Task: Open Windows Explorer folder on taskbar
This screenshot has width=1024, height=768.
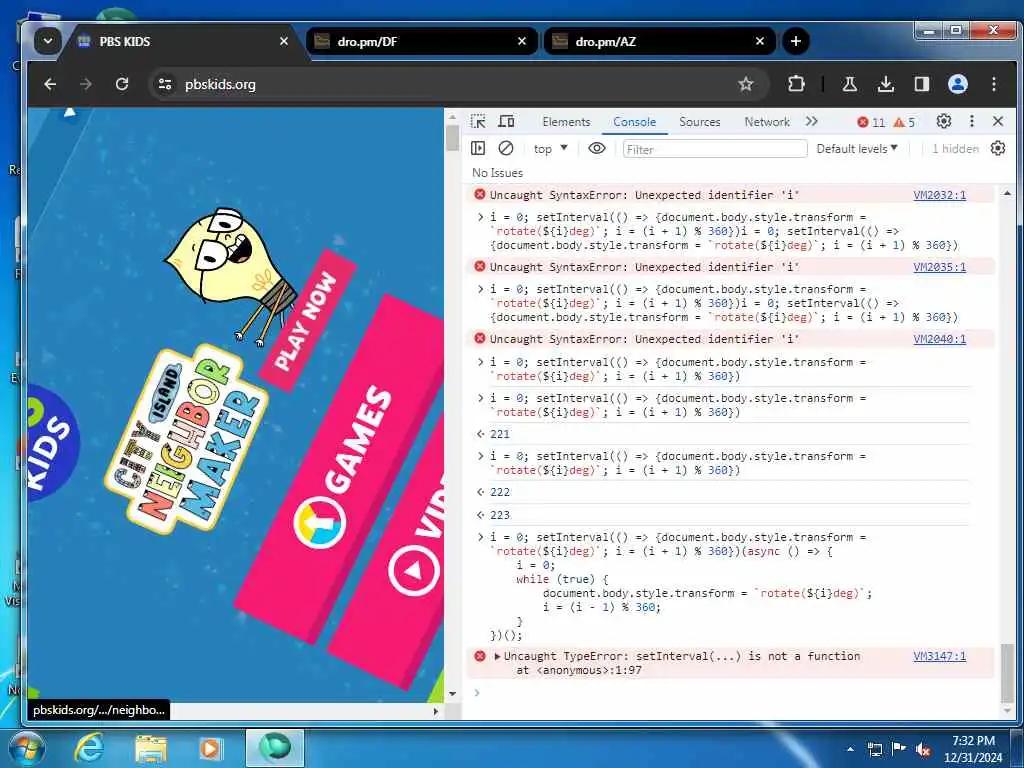Action: tap(151, 748)
